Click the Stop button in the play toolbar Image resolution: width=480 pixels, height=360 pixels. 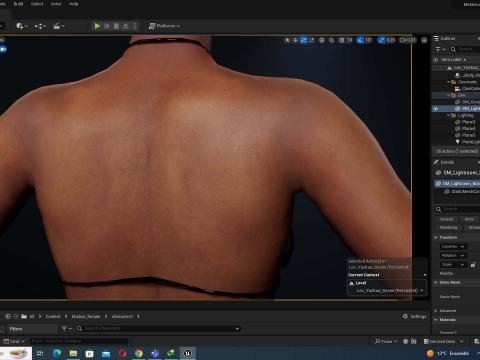point(116,26)
